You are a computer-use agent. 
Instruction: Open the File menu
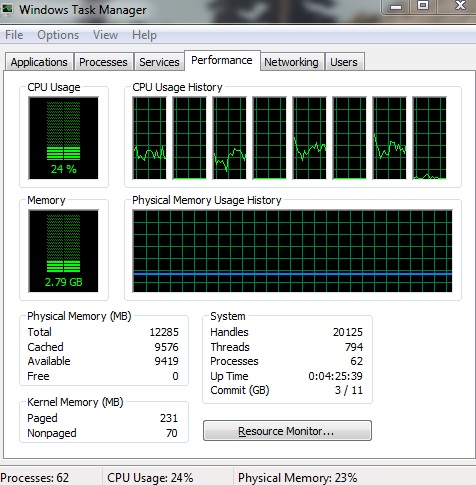(x=14, y=35)
